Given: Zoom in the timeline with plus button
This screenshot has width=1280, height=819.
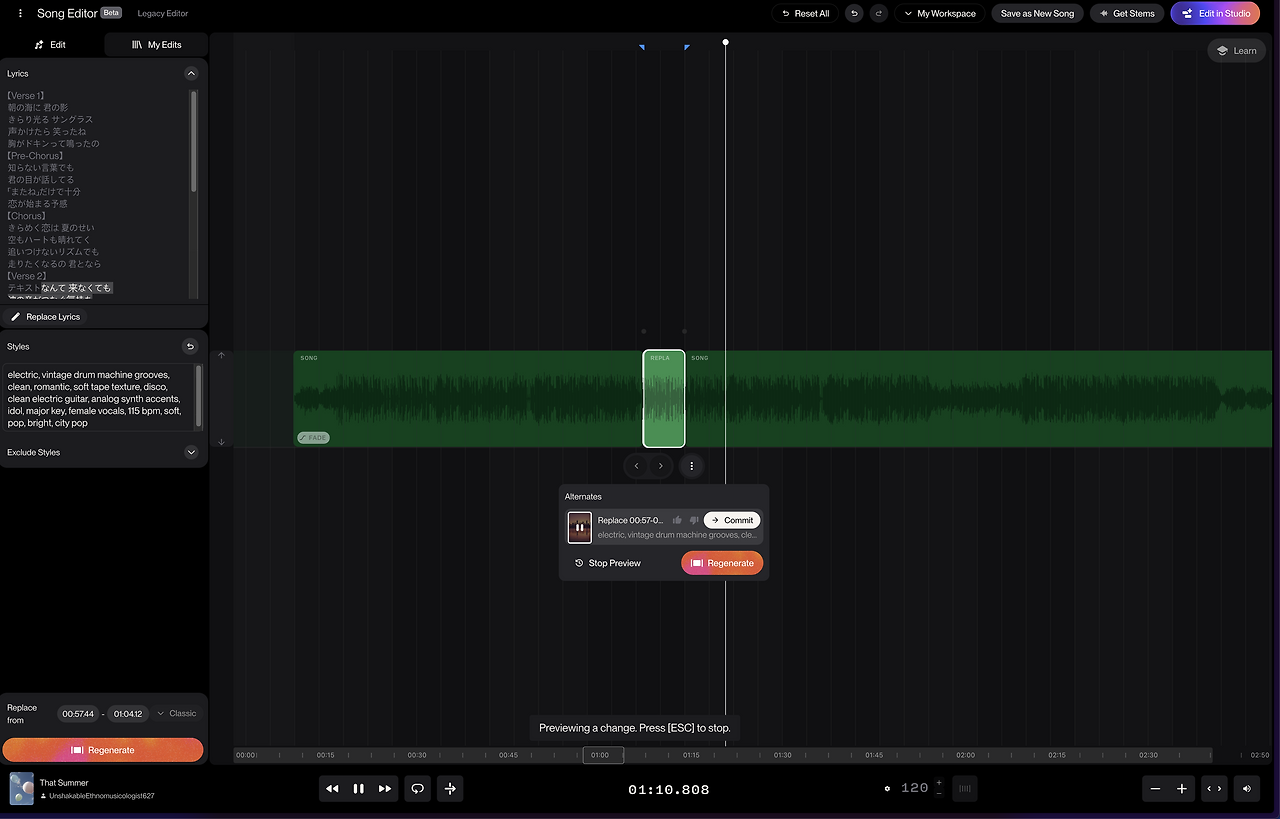Looking at the screenshot, I should pyautogui.click(x=1182, y=789).
